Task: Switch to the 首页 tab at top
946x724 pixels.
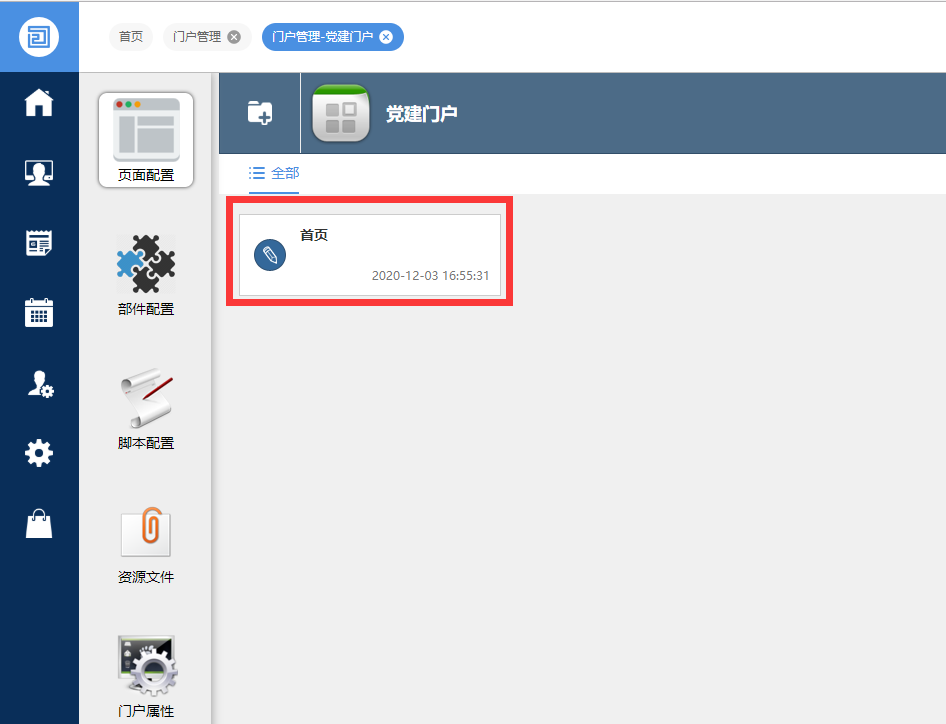Action: coord(131,37)
